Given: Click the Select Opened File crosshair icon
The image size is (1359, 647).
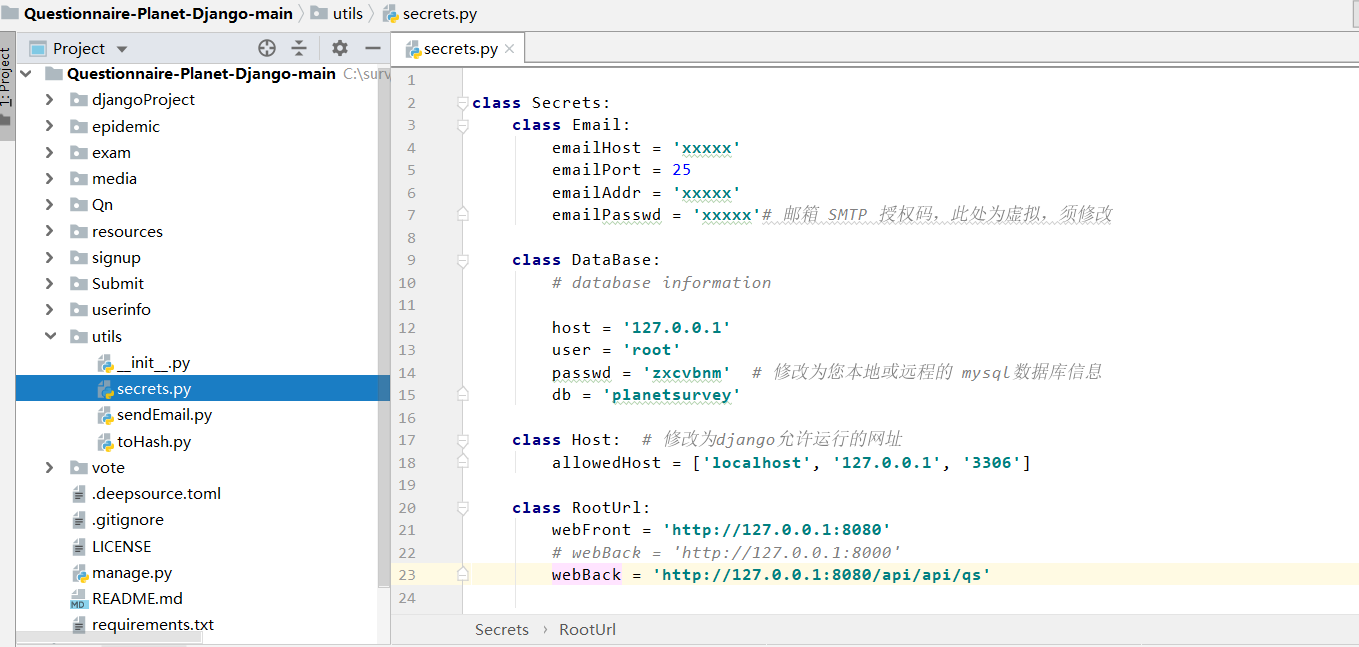Looking at the screenshot, I should pyautogui.click(x=266, y=47).
